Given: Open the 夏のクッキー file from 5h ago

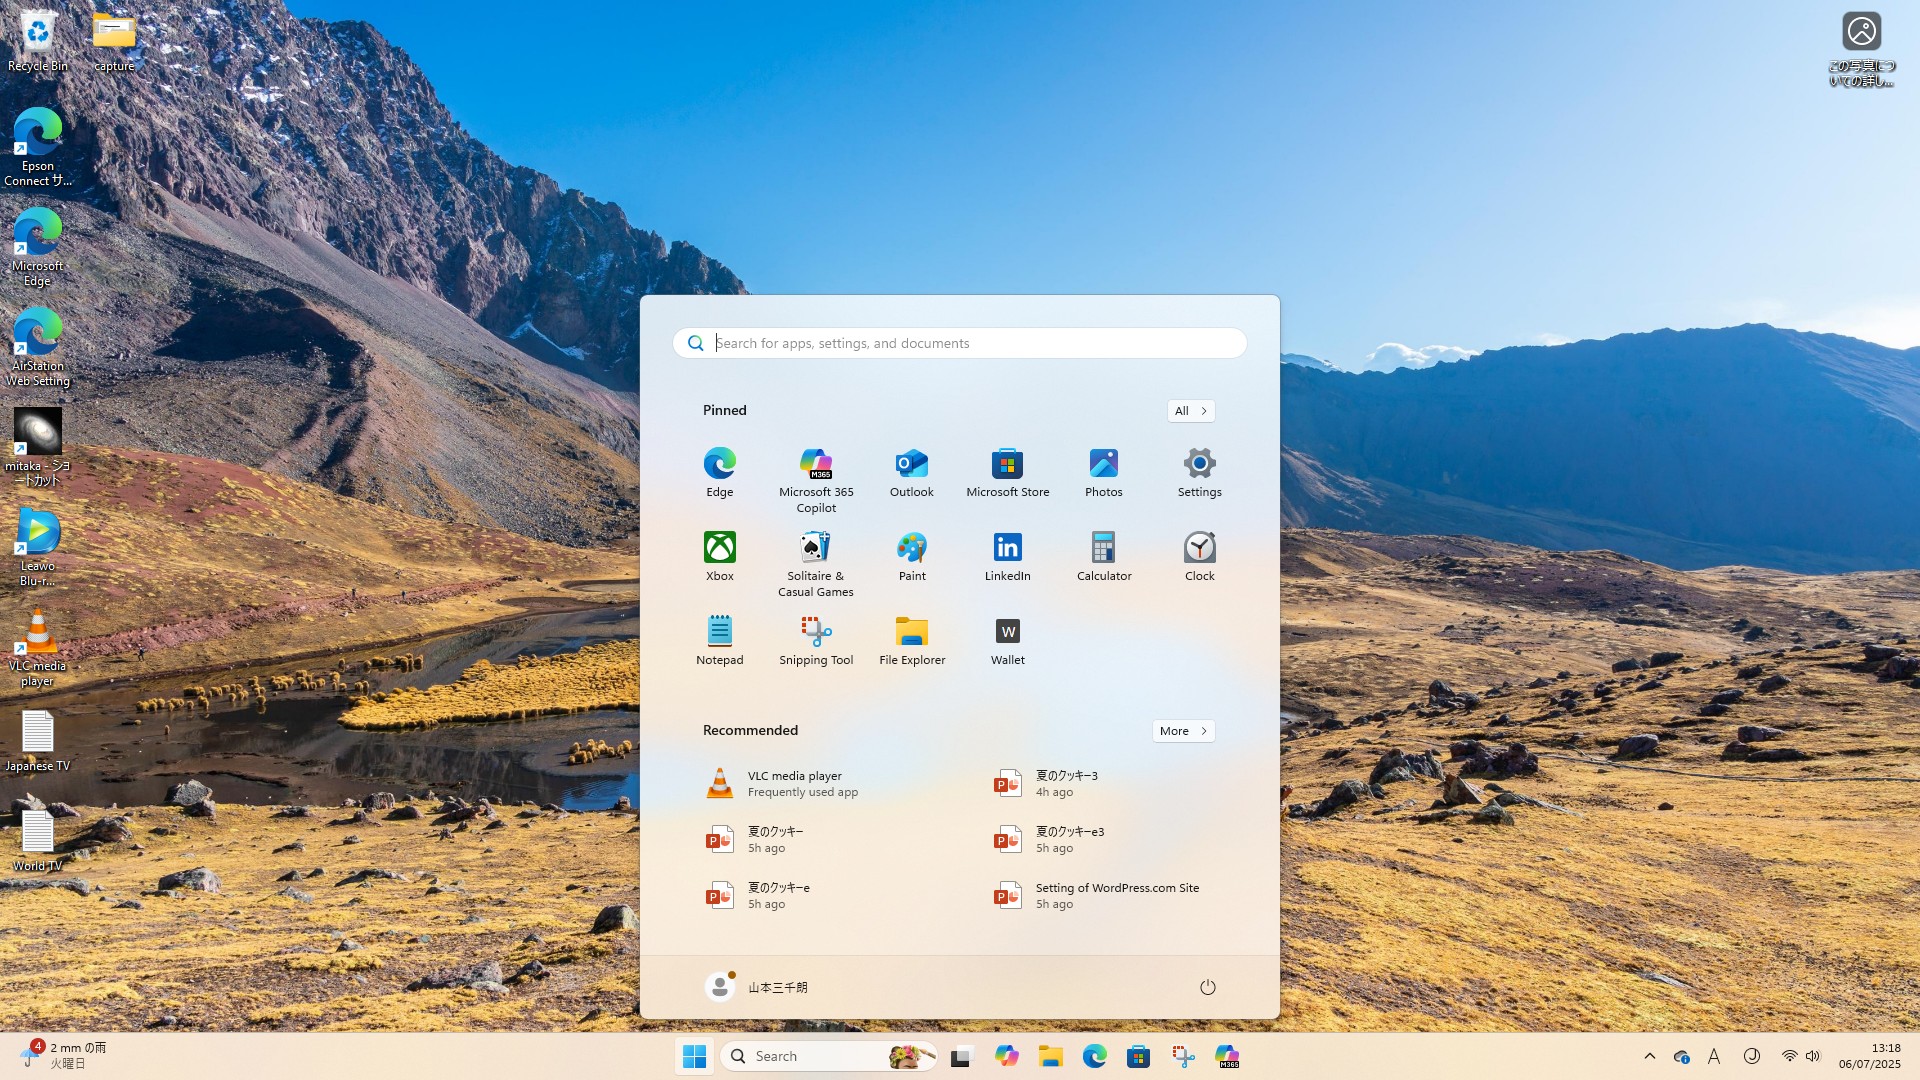Looking at the screenshot, I should (815, 839).
